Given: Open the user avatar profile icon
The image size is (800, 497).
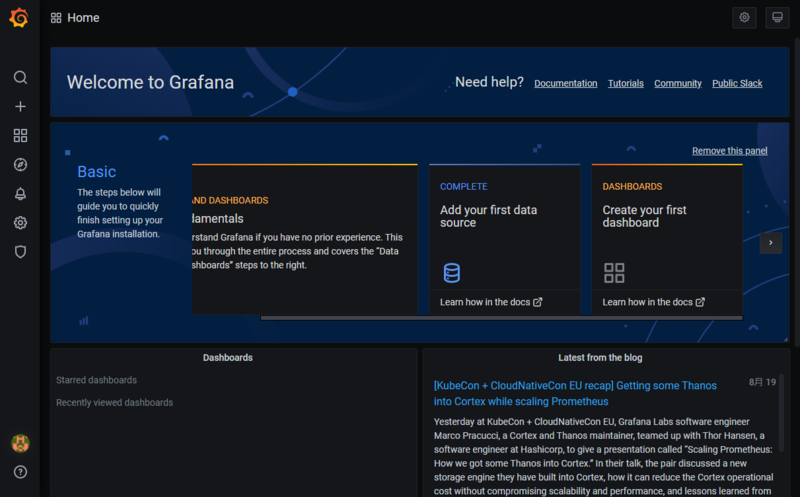Looking at the screenshot, I should point(20,443).
